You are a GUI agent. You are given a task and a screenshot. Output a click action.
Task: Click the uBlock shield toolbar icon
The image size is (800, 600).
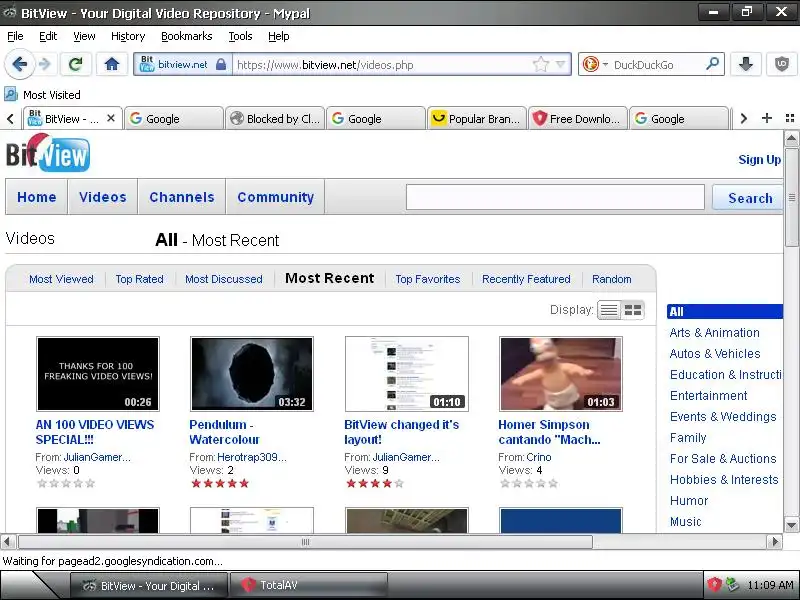[x=782, y=64]
